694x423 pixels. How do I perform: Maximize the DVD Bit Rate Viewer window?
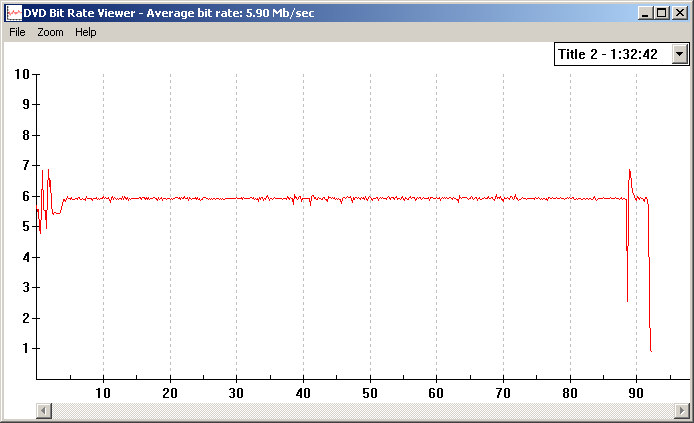click(662, 13)
